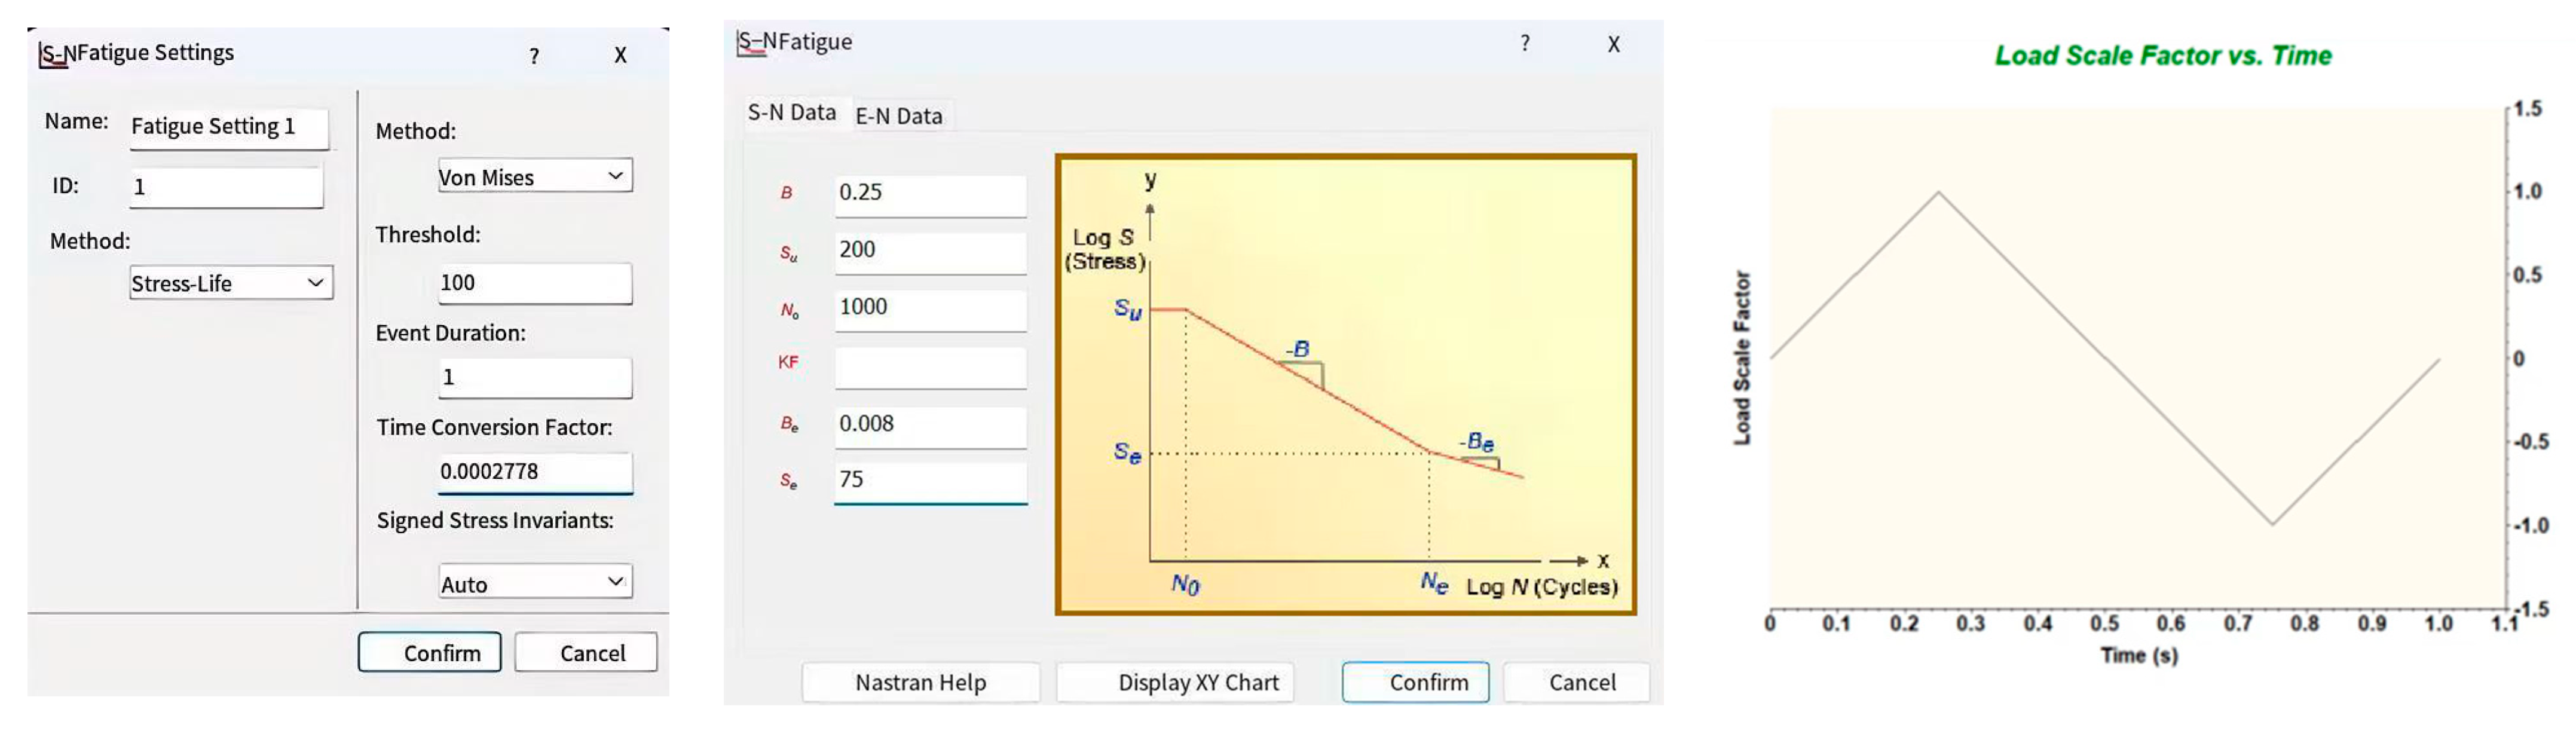This screenshot has height=737, width=2576.
Task: Click the Threshold input field
Action: pyautogui.click(x=534, y=283)
